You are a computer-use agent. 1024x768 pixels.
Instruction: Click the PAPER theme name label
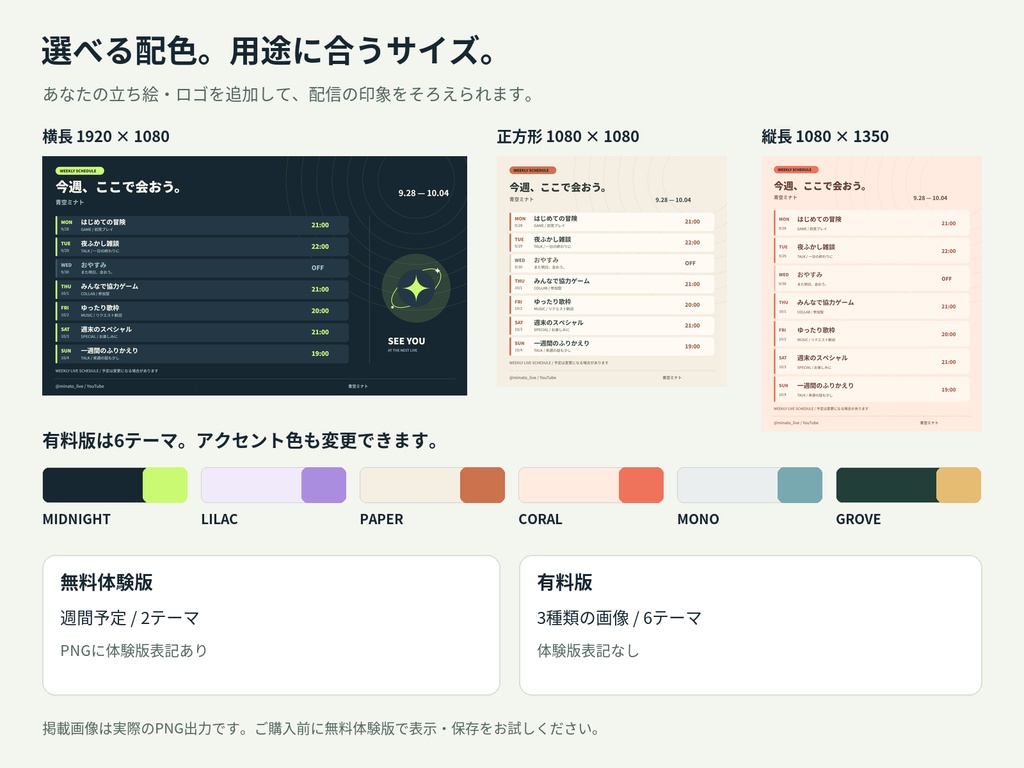(381, 519)
